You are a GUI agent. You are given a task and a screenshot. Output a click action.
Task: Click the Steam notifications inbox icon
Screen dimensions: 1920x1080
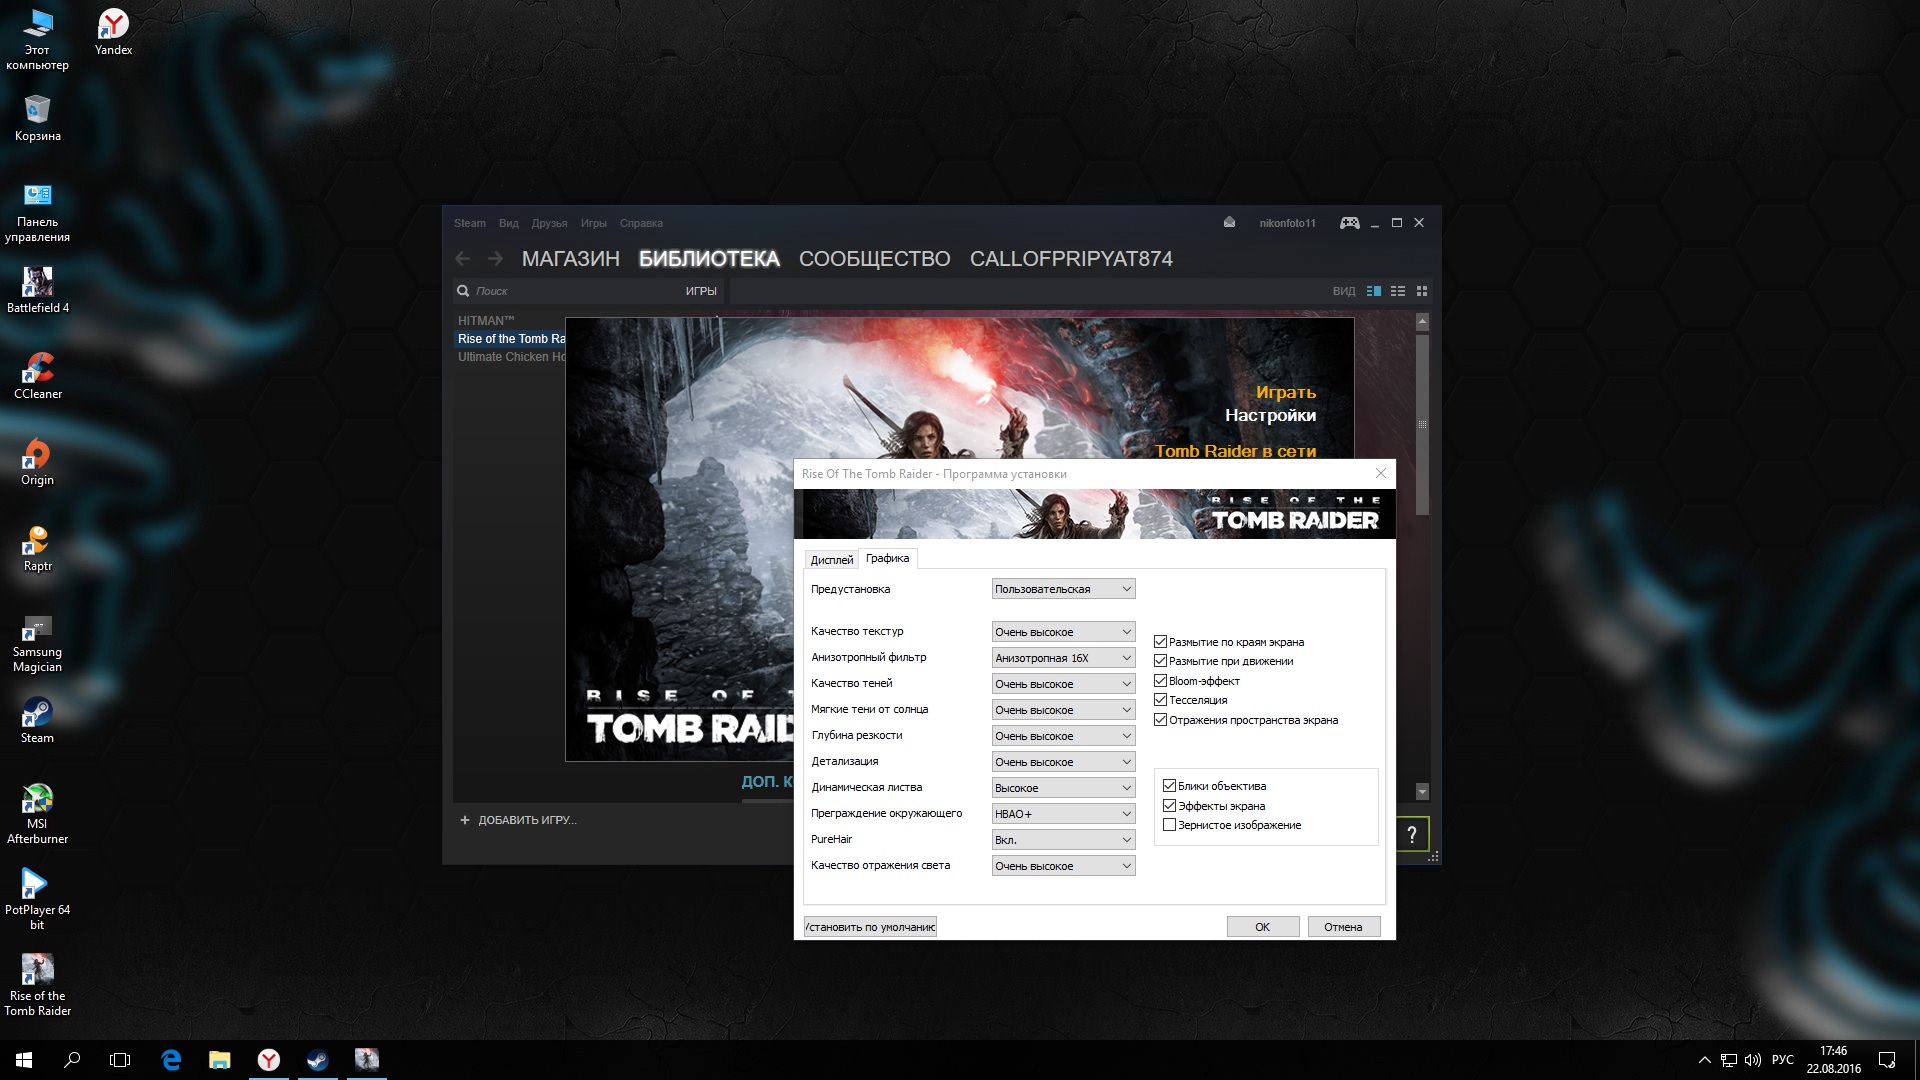point(1229,223)
